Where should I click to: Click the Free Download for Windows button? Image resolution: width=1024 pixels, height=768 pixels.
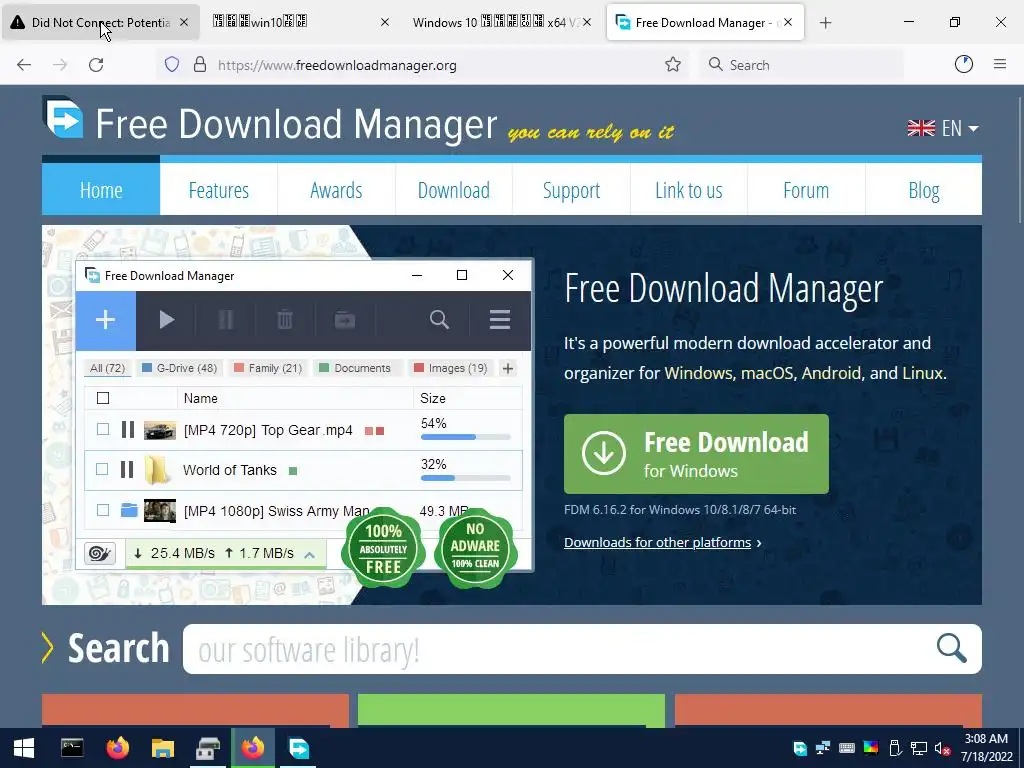click(696, 454)
